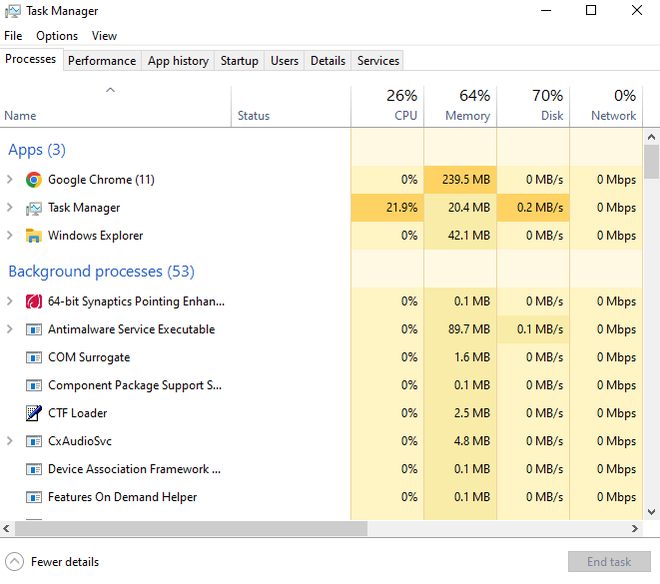
Task: Switch to the Performance tab
Action: pos(102,61)
